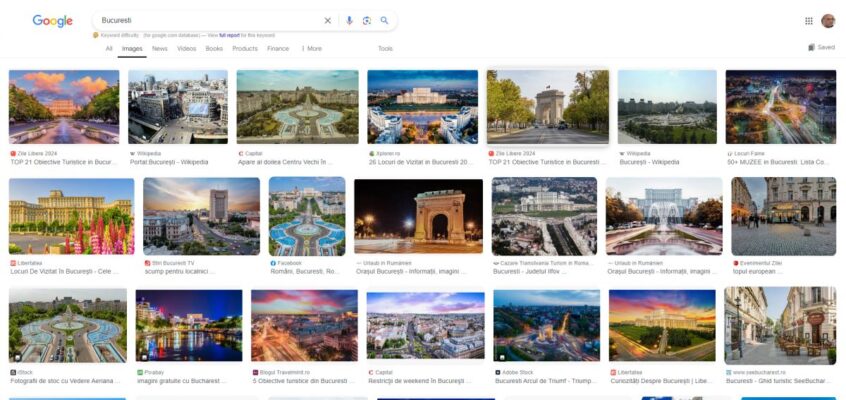Open the iStock aerial fountains thumbnail

point(67,325)
